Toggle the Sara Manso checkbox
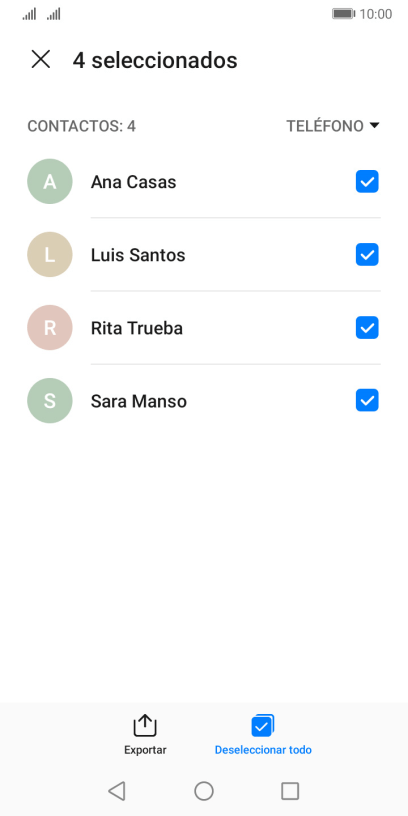Image resolution: width=408 pixels, height=816 pixels. (367, 401)
